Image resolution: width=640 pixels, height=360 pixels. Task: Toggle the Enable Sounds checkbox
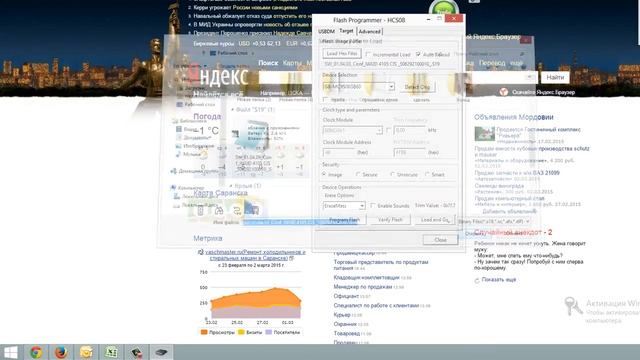click(x=372, y=206)
